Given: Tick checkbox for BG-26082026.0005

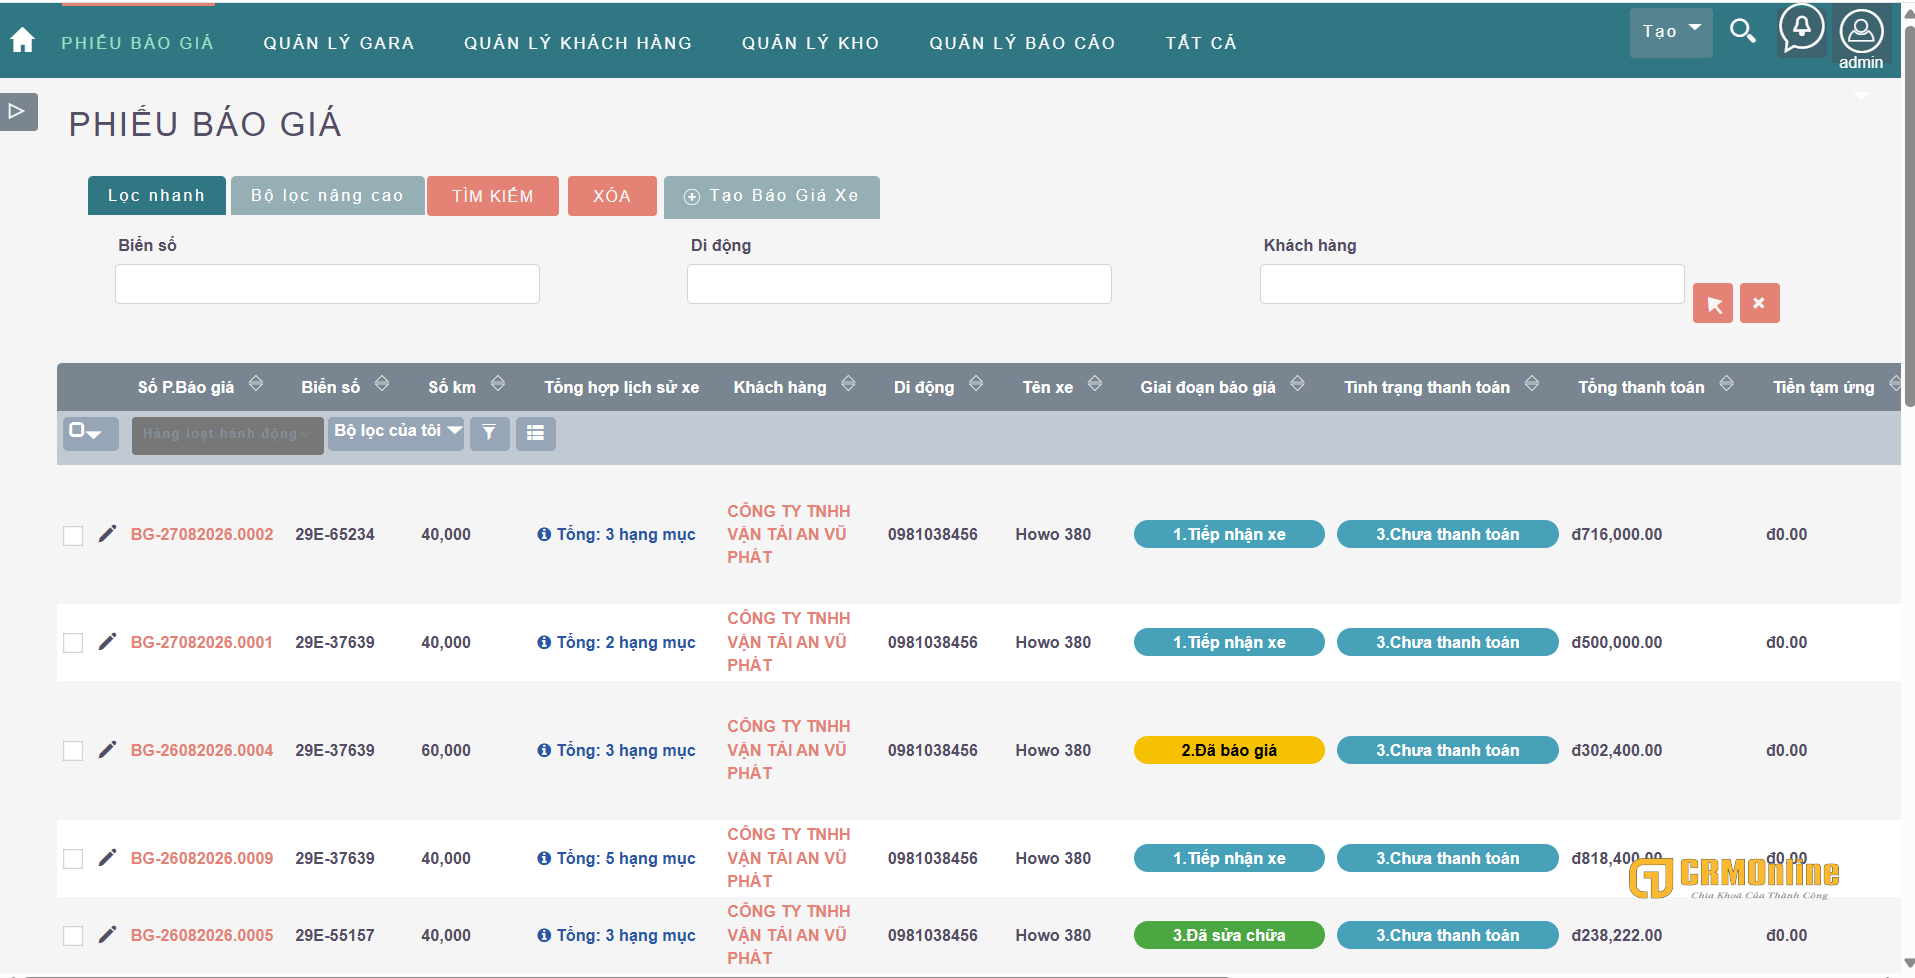Looking at the screenshot, I should tap(73, 936).
